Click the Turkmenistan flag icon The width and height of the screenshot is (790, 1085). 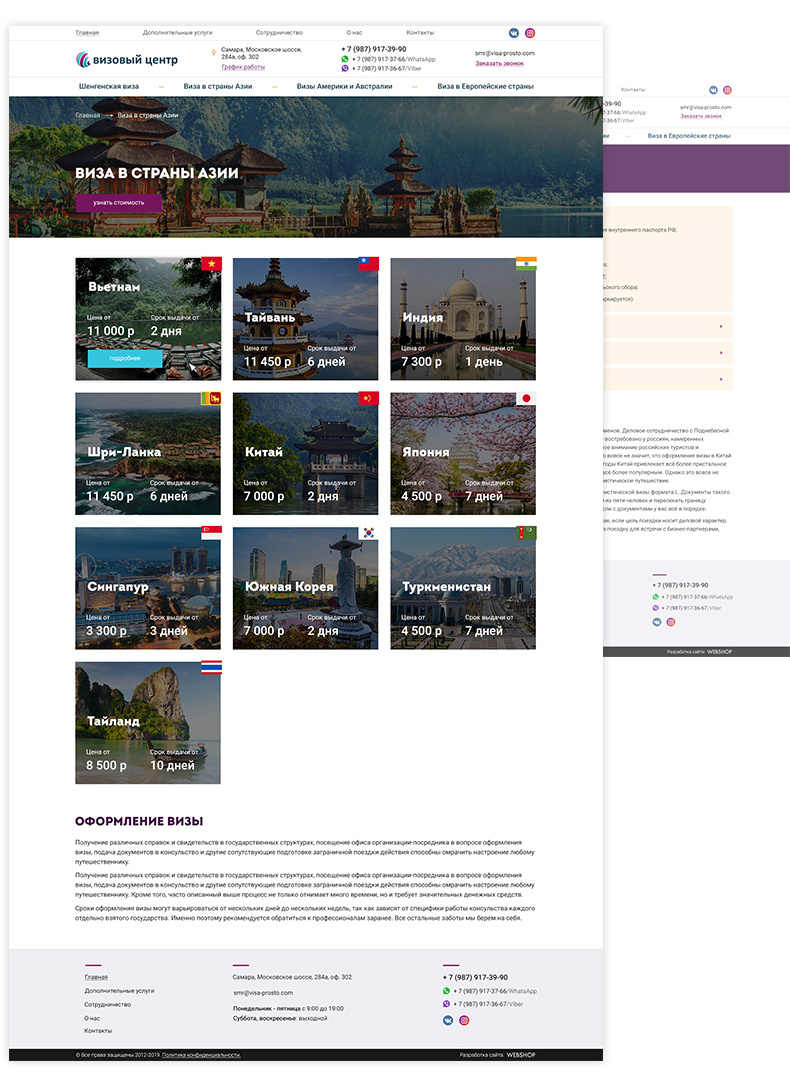526,533
